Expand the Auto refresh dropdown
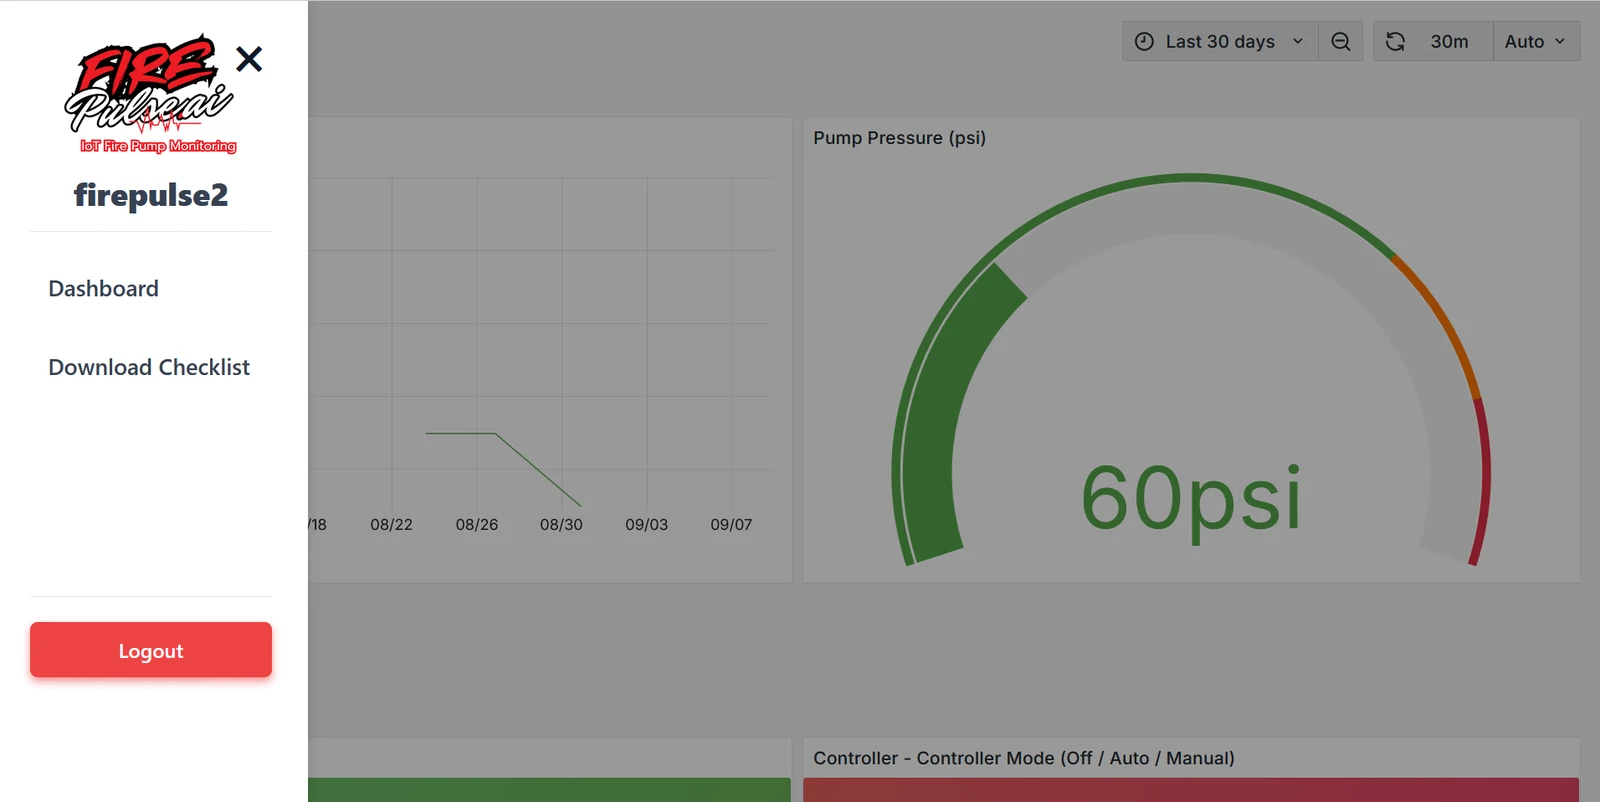The image size is (1600, 802). click(1536, 41)
